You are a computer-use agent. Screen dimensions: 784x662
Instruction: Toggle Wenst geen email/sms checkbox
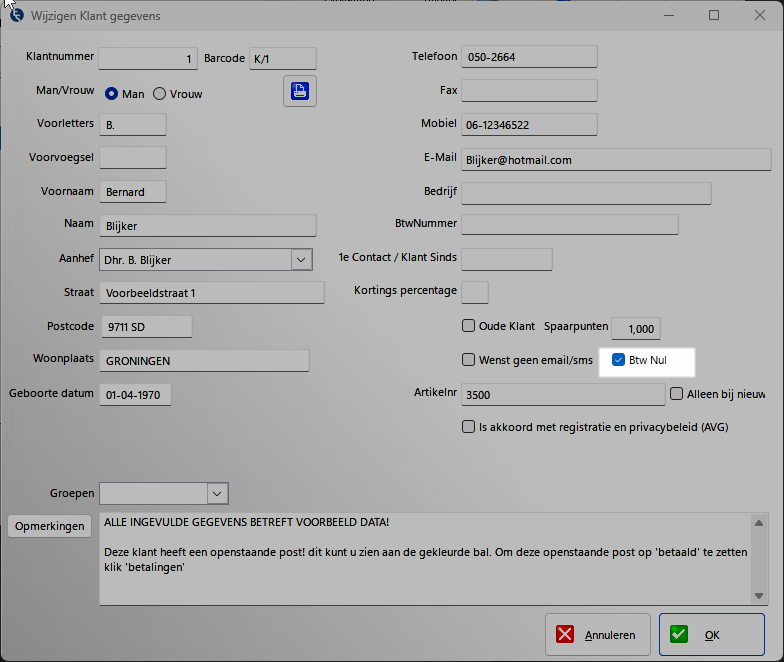coord(468,360)
